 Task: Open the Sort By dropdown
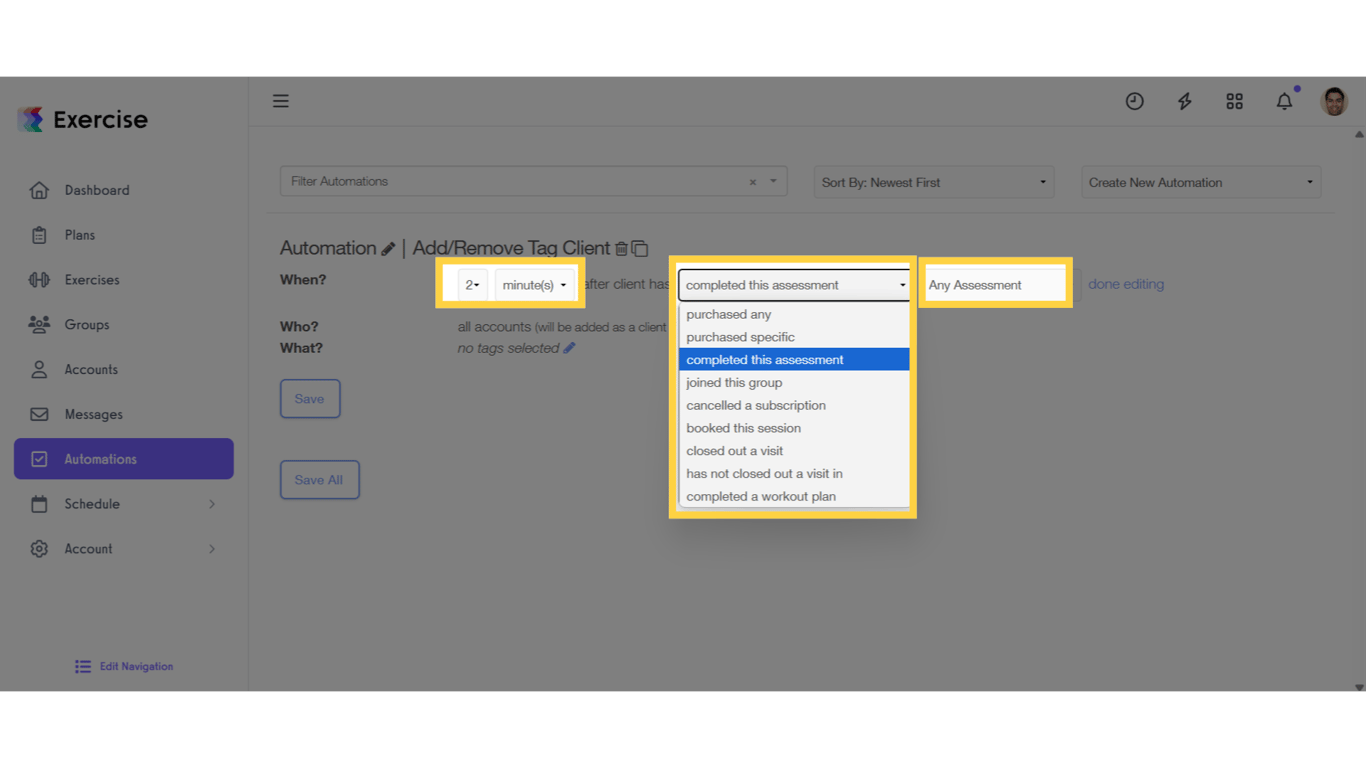click(932, 181)
